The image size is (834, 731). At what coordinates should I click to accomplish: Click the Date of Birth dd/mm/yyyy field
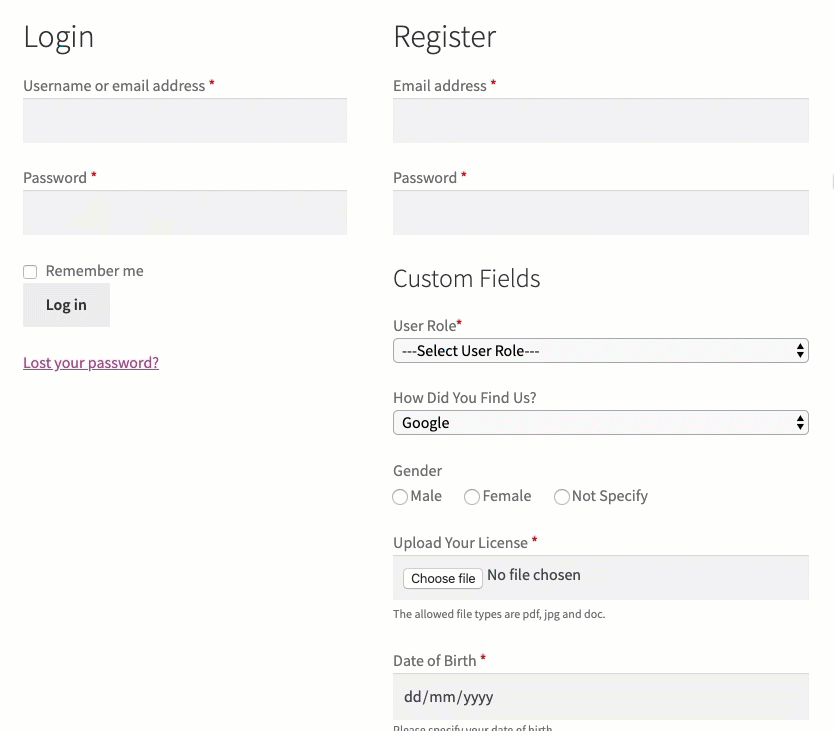pos(600,696)
